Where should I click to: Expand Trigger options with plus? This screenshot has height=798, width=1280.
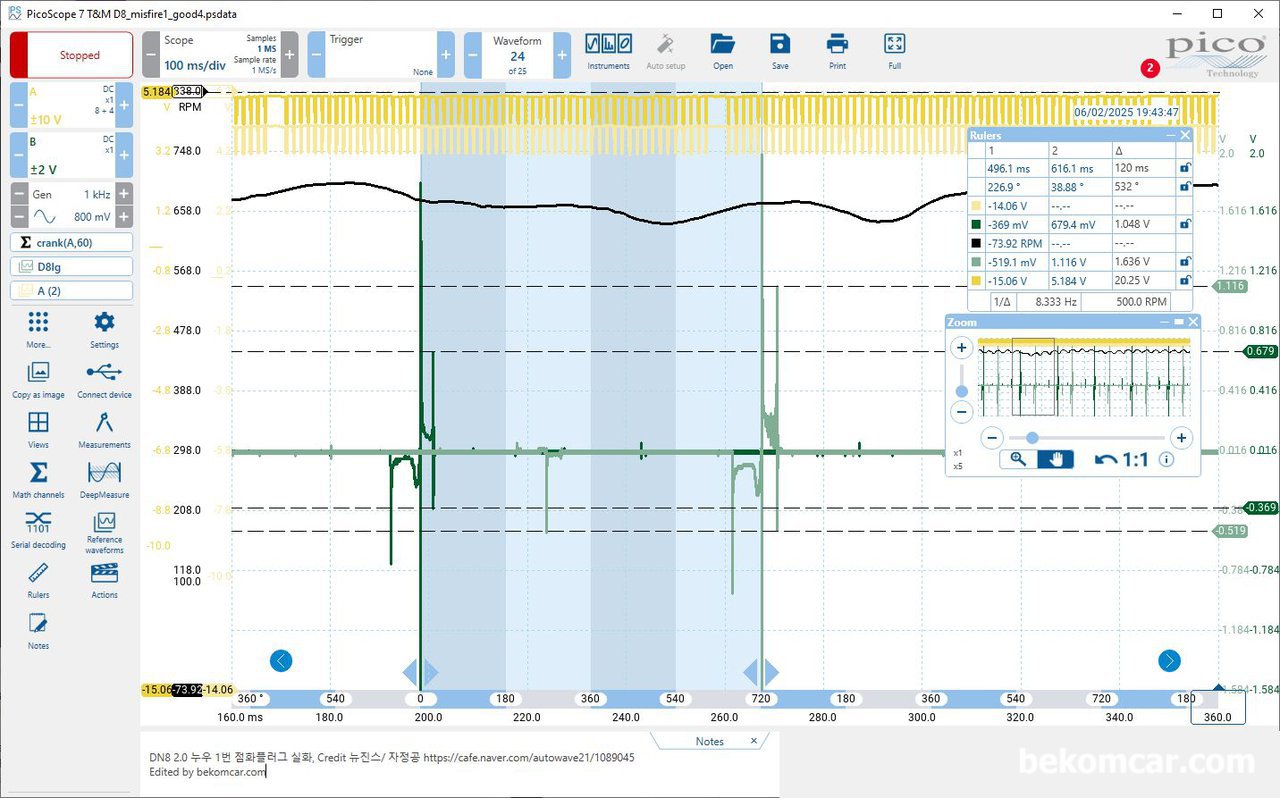tap(445, 54)
